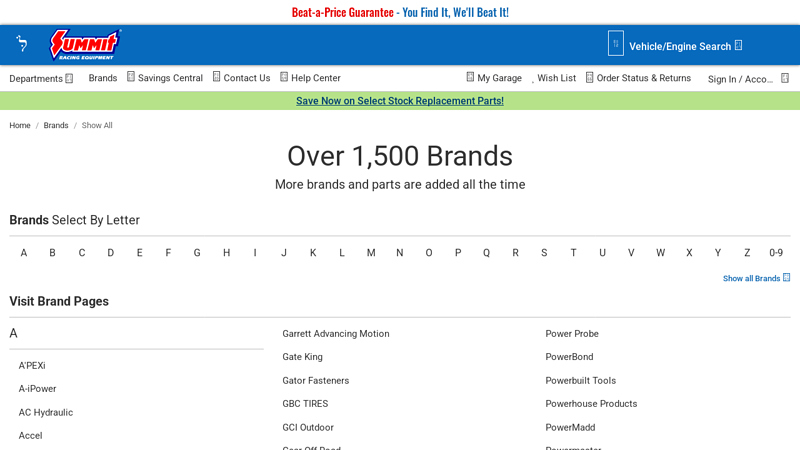Select letter M in brand filter
Image resolution: width=800 pixels, height=450 pixels.
[x=371, y=253]
